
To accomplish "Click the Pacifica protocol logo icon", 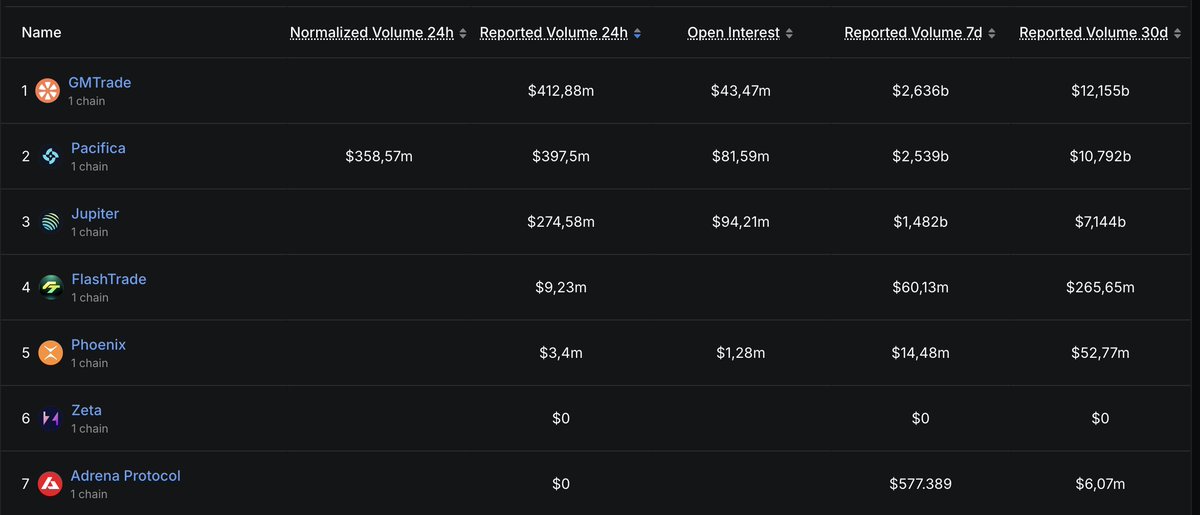I will (51, 156).
